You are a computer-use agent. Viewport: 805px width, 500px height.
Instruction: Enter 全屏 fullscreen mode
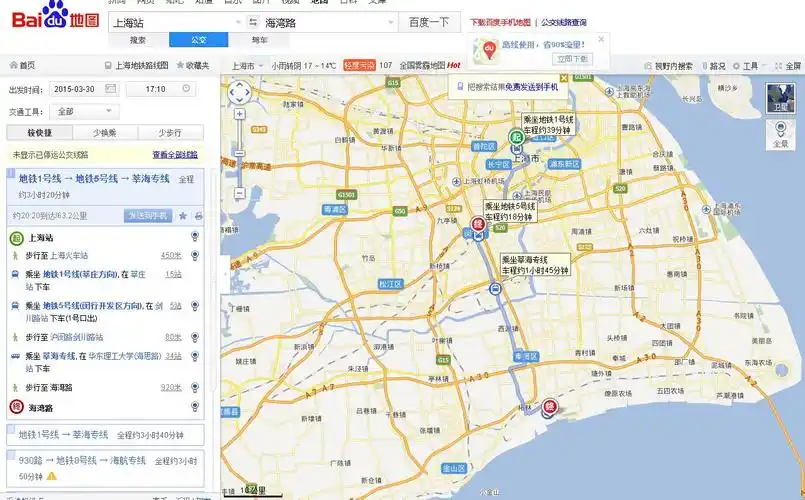coord(788,66)
